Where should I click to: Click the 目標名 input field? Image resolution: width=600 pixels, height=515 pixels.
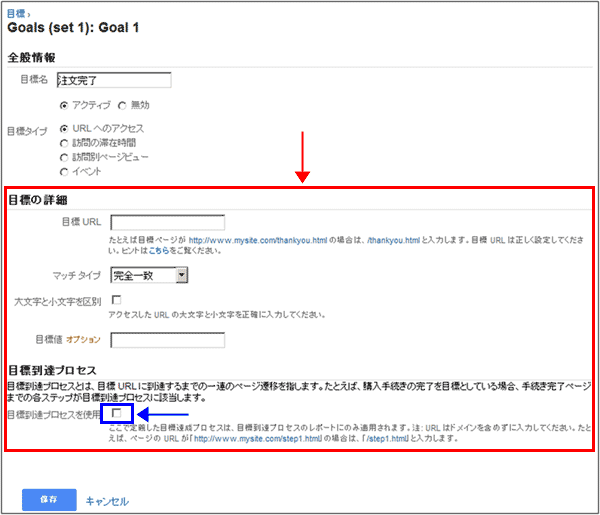click(x=114, y=80)
